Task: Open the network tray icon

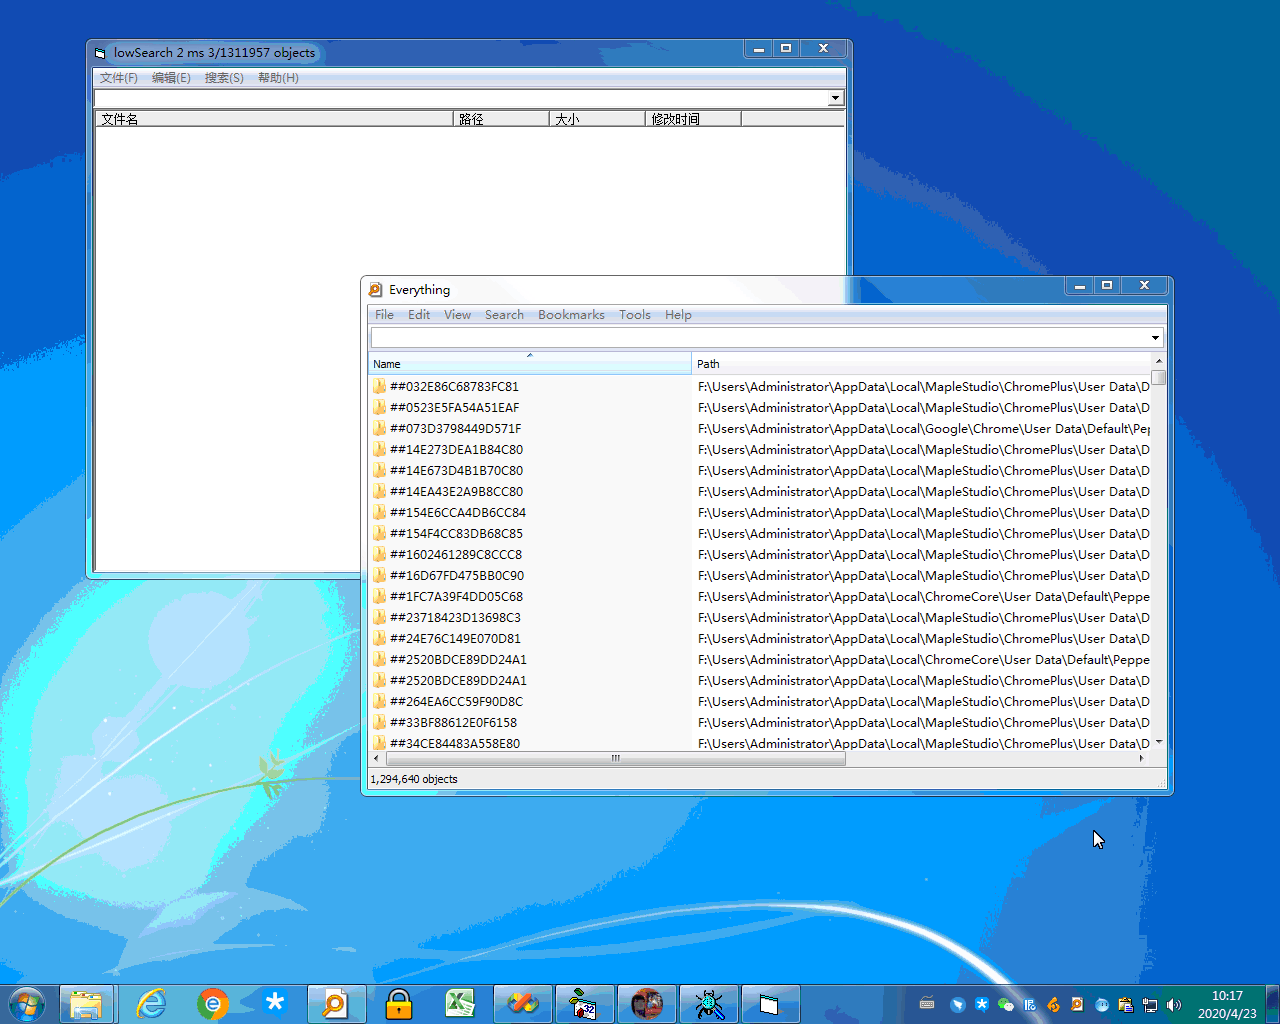Action: (x=1150, y=1005)
